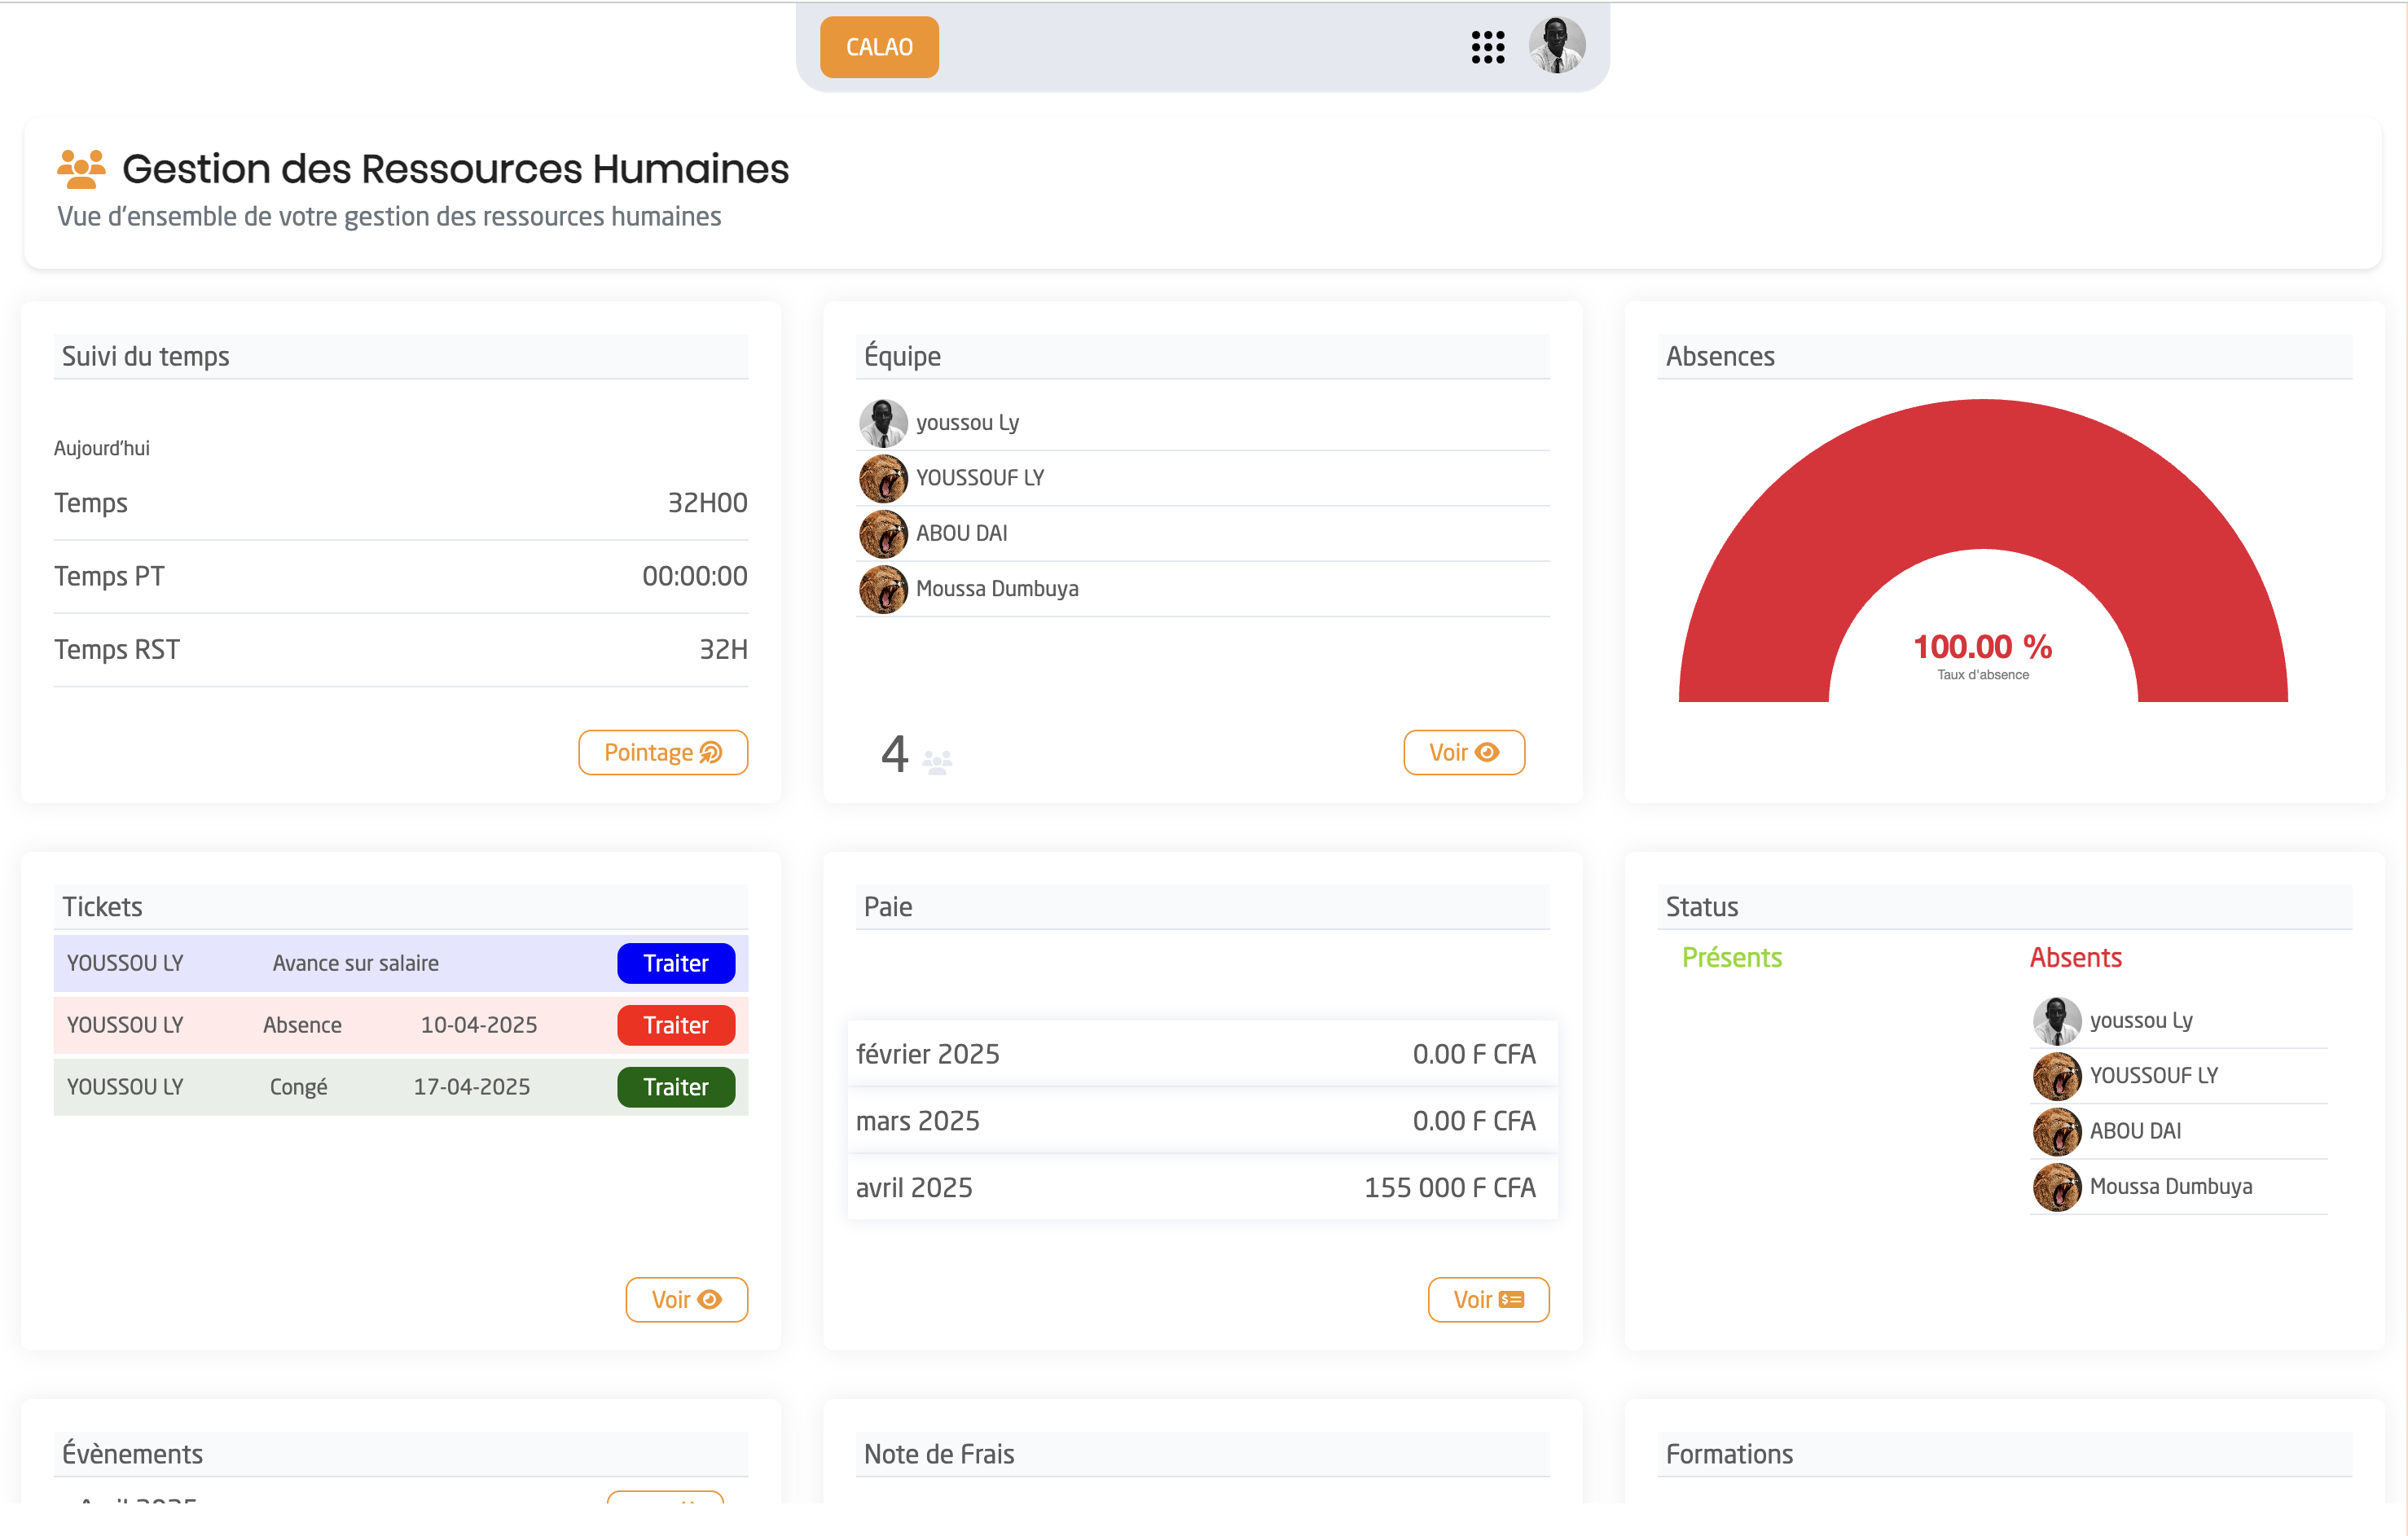This screenshot has height=1536, width=2408.
Task: Click Voir button in Tickets card
Action: point(686,1299)
